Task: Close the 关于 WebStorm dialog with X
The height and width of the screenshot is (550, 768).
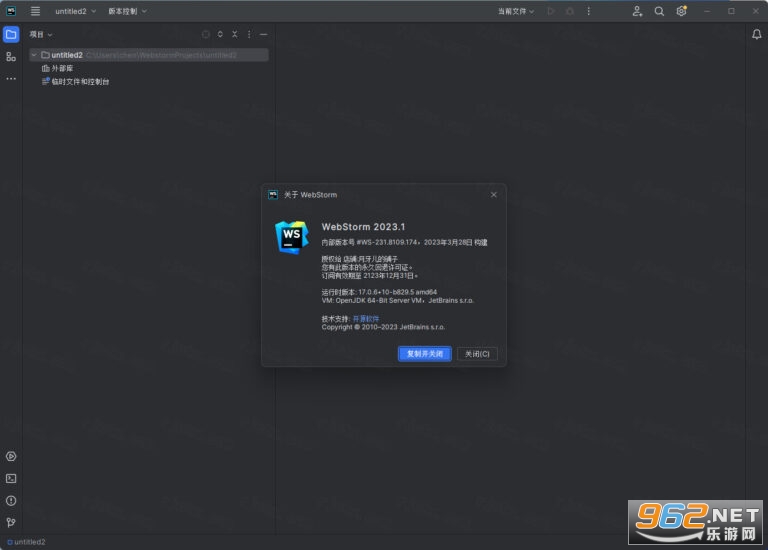Action: 494,194
